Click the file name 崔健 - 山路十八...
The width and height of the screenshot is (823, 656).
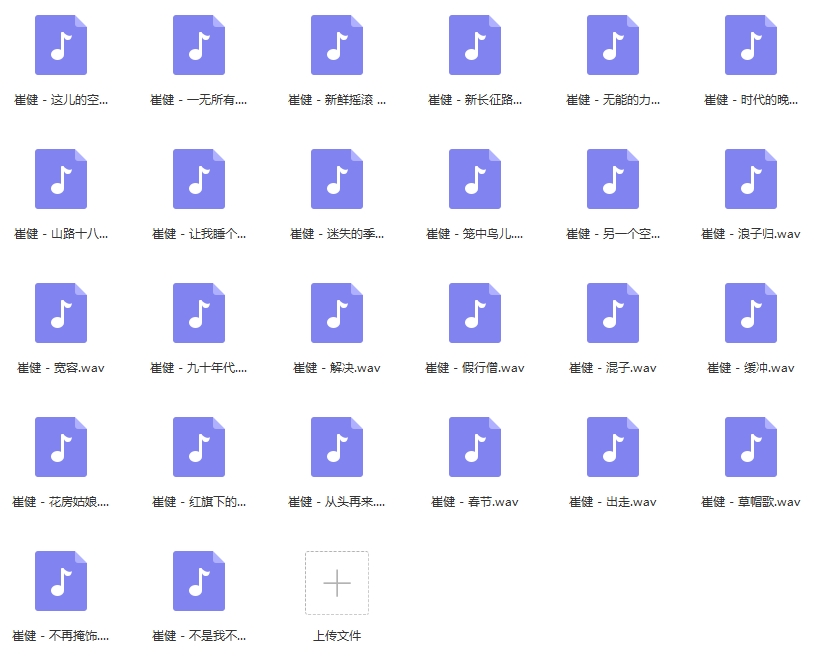point(61,234)
